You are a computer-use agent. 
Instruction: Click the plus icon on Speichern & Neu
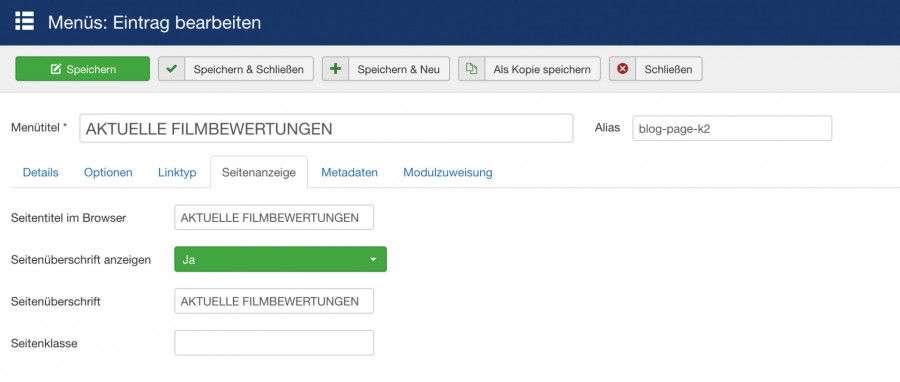pos(335,69)
